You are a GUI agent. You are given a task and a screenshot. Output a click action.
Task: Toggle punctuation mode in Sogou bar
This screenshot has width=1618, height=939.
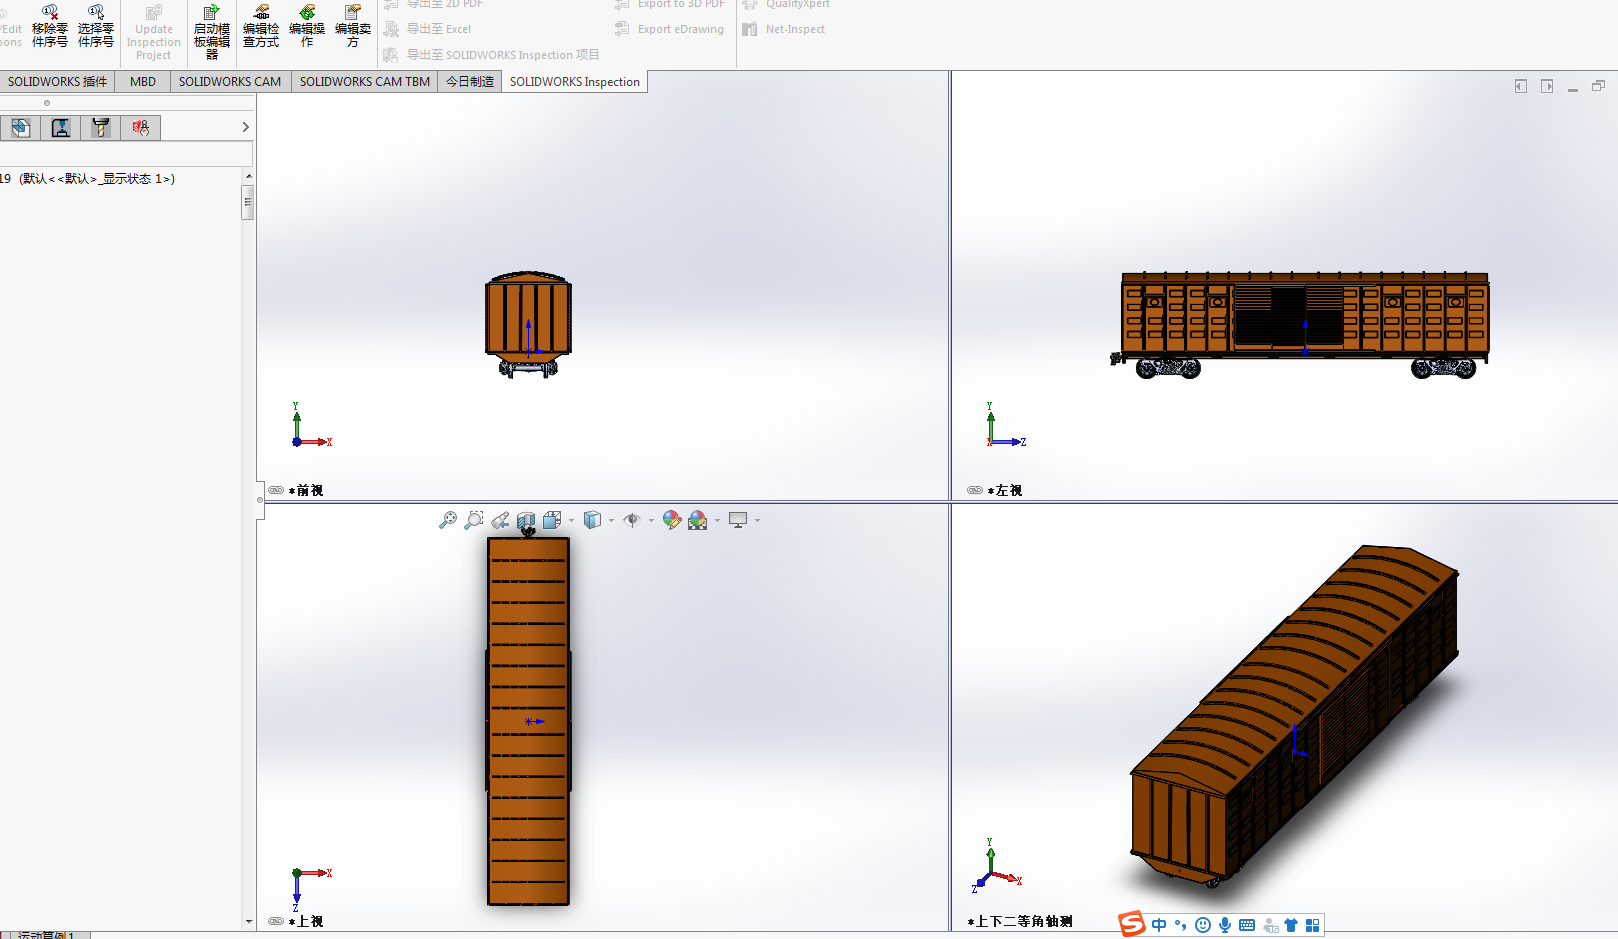[x=1181, y=925]
